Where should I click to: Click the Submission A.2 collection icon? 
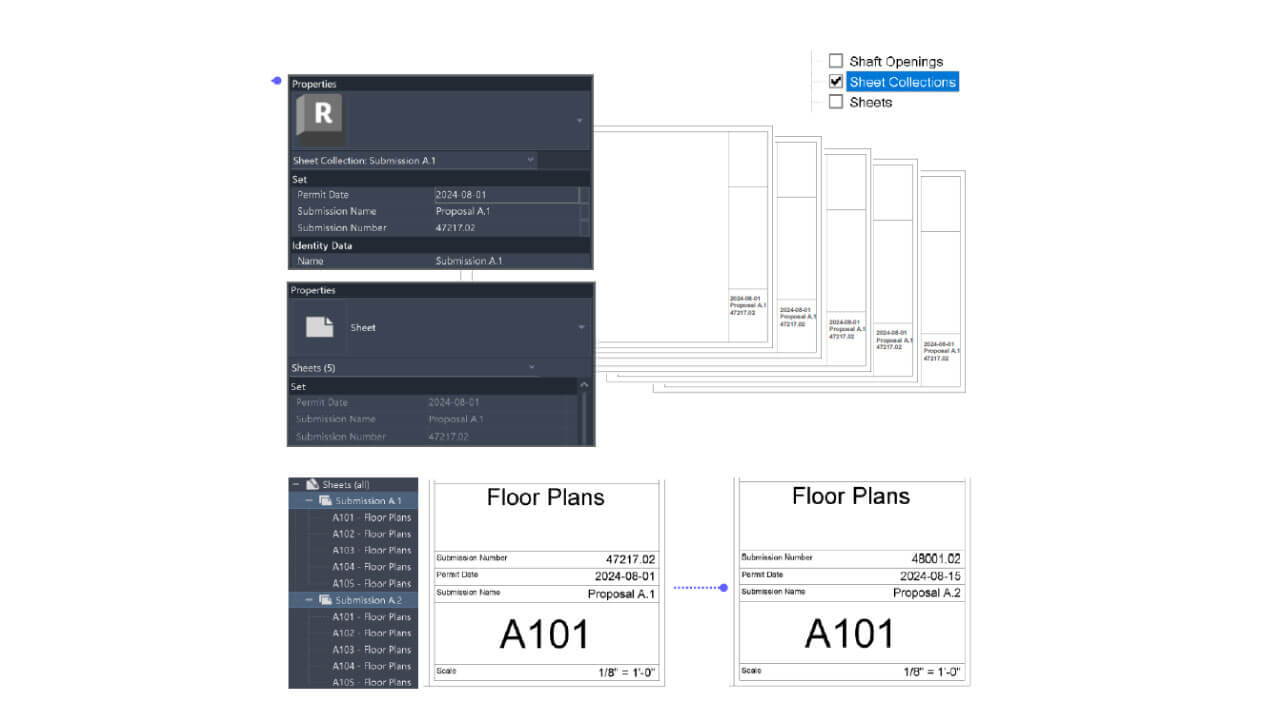[325, 600]
